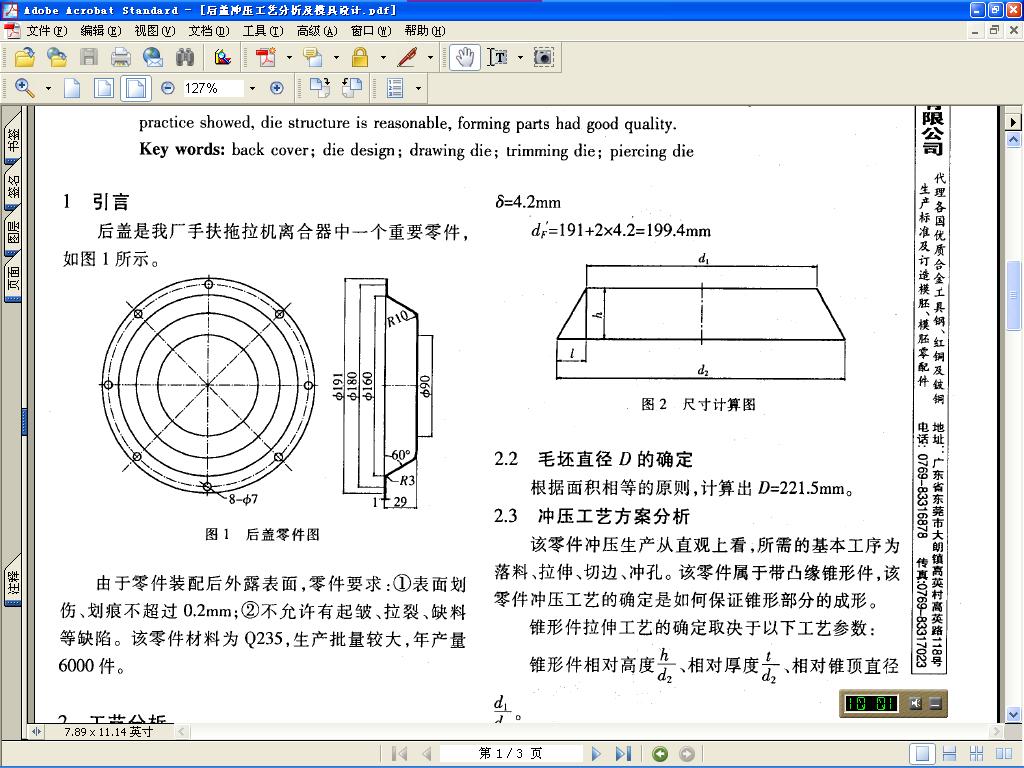Open the Review and Comment dropdown arrow
The width and height of the screenshot is (1024, 768).
336,57
